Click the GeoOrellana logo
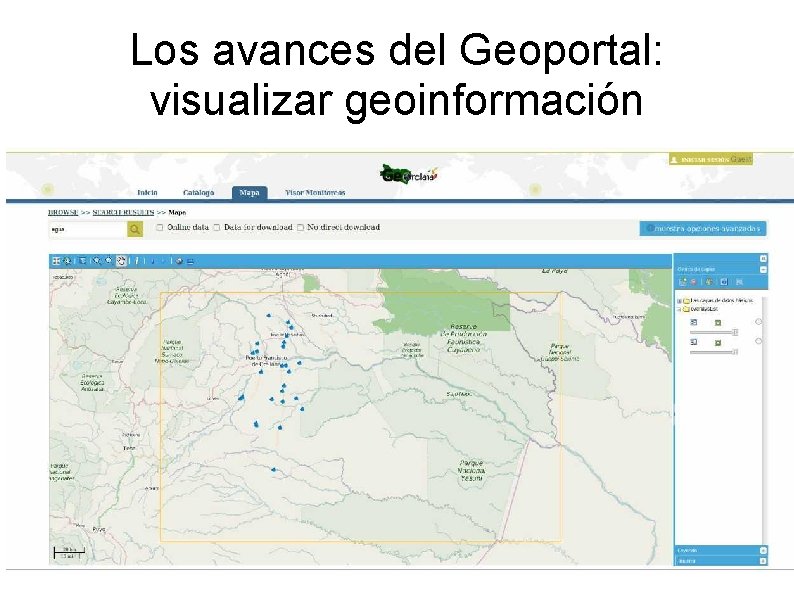794x595 pixels. [409, 174]
